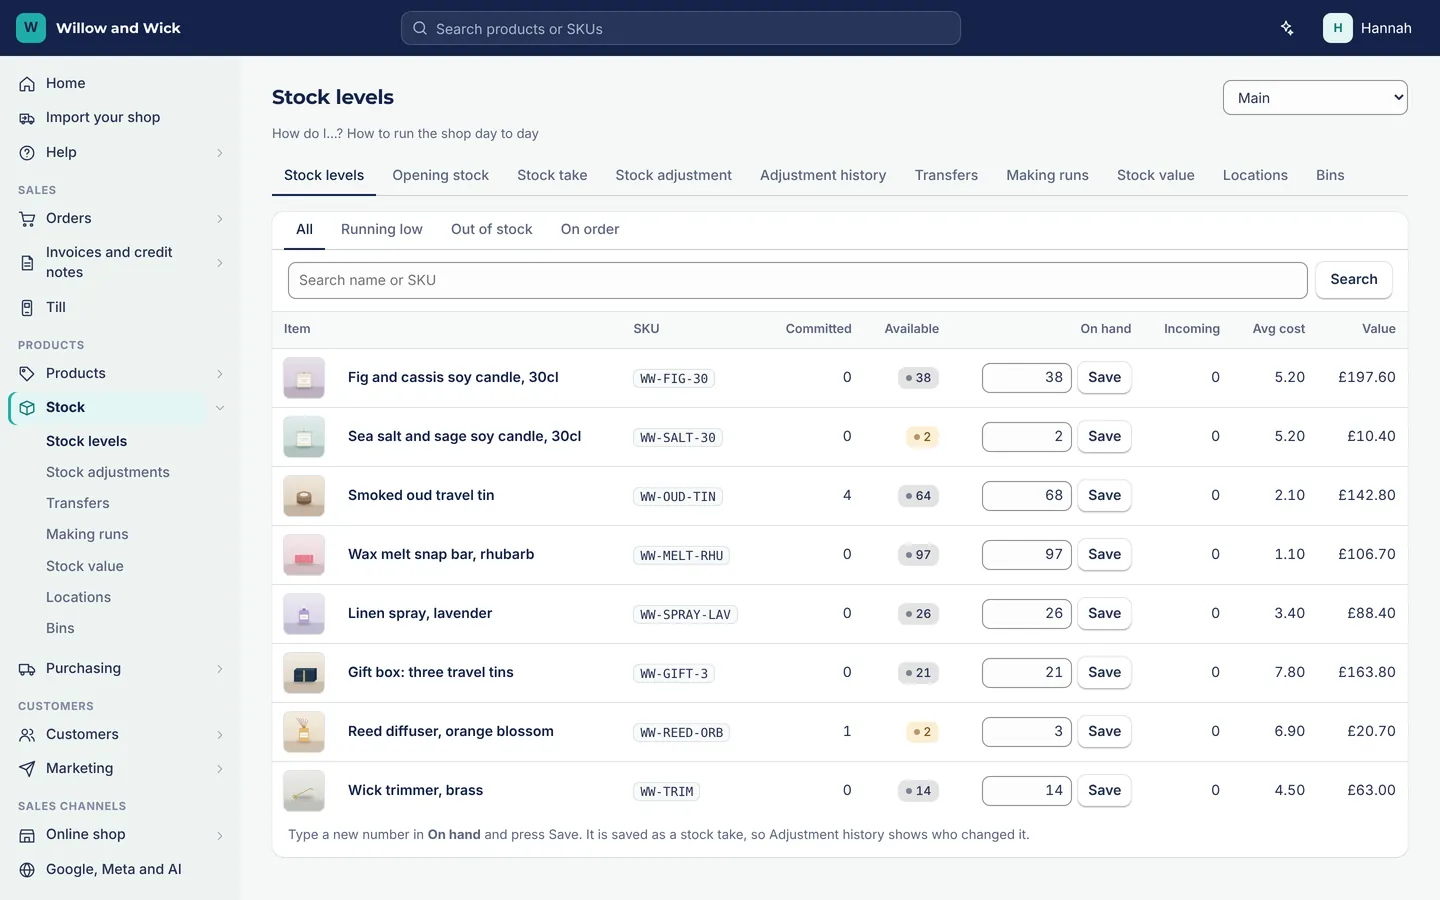Click the Search button beside name filter
Image resolution: width=1440 pixels, height=900 pixels.
click(1354, 280)
